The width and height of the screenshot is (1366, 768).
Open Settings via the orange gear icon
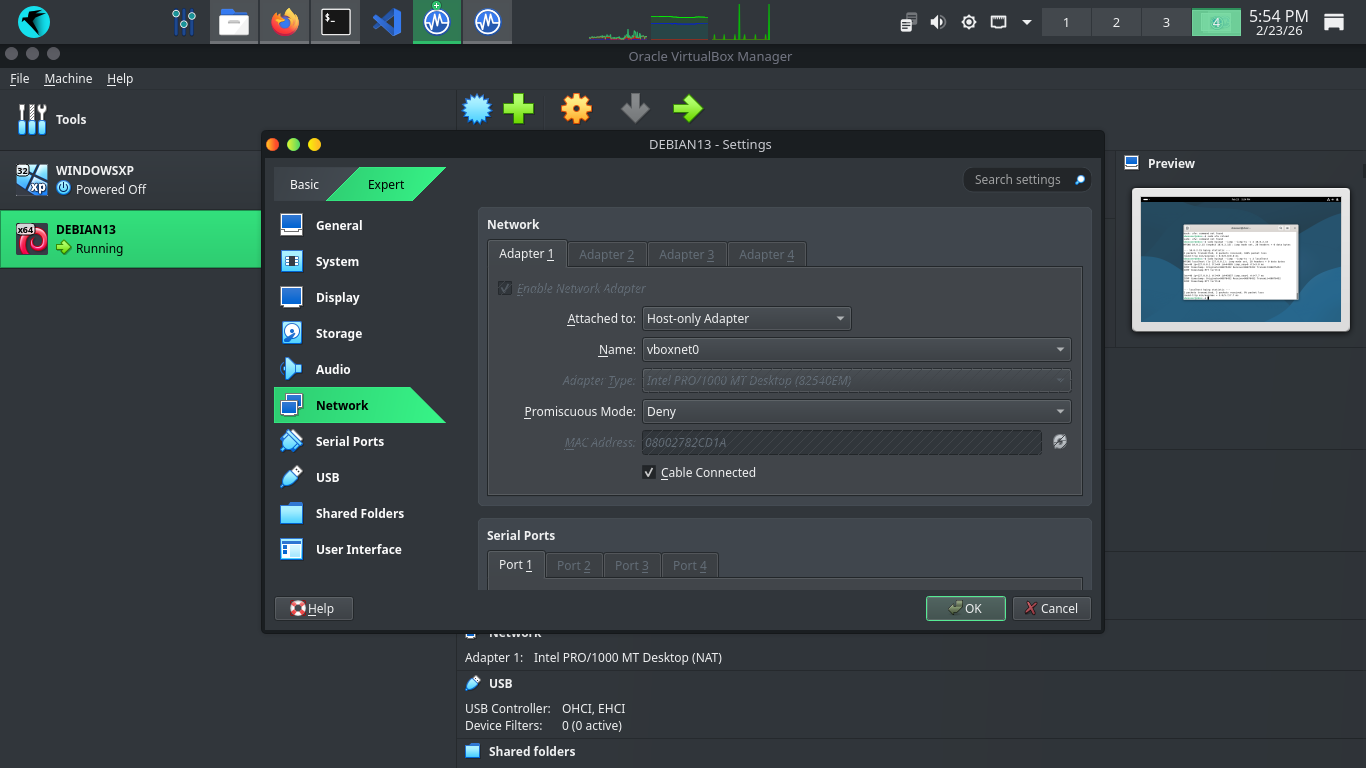click(576, 109)
